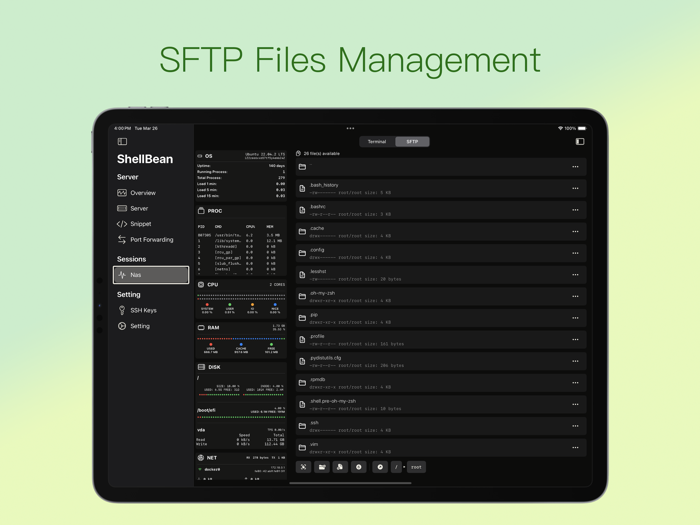Go to the "root" path segment
This screenshot has width=700, height=525.
pyautogui.click(x=416, y=467)
